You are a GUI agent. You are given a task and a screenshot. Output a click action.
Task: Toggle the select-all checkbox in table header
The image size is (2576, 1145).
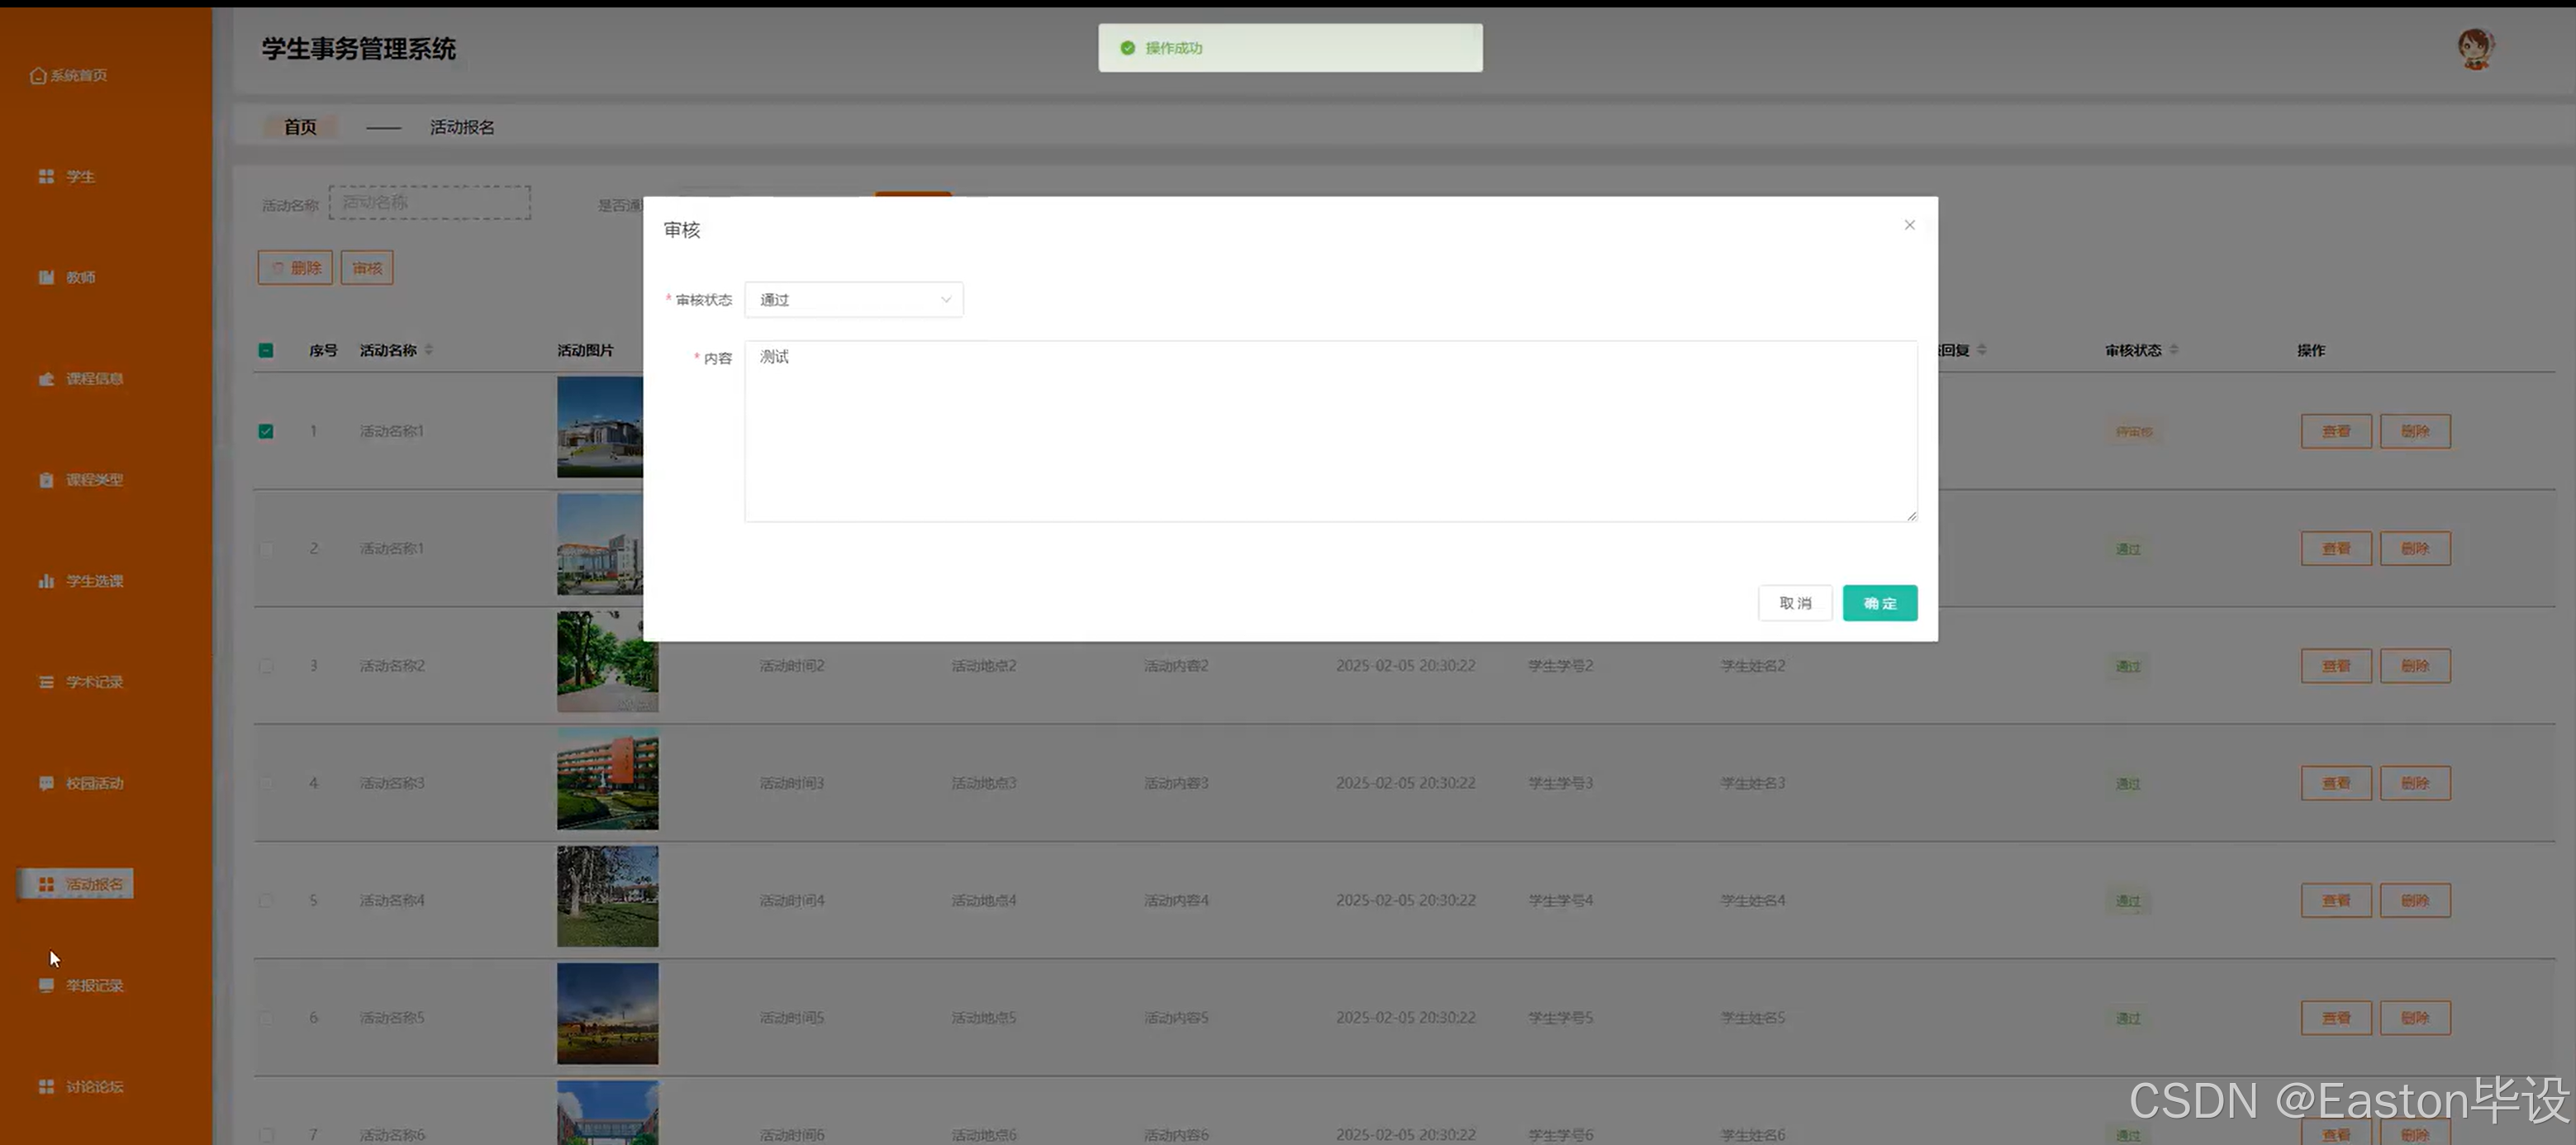(x=266, y=350)
